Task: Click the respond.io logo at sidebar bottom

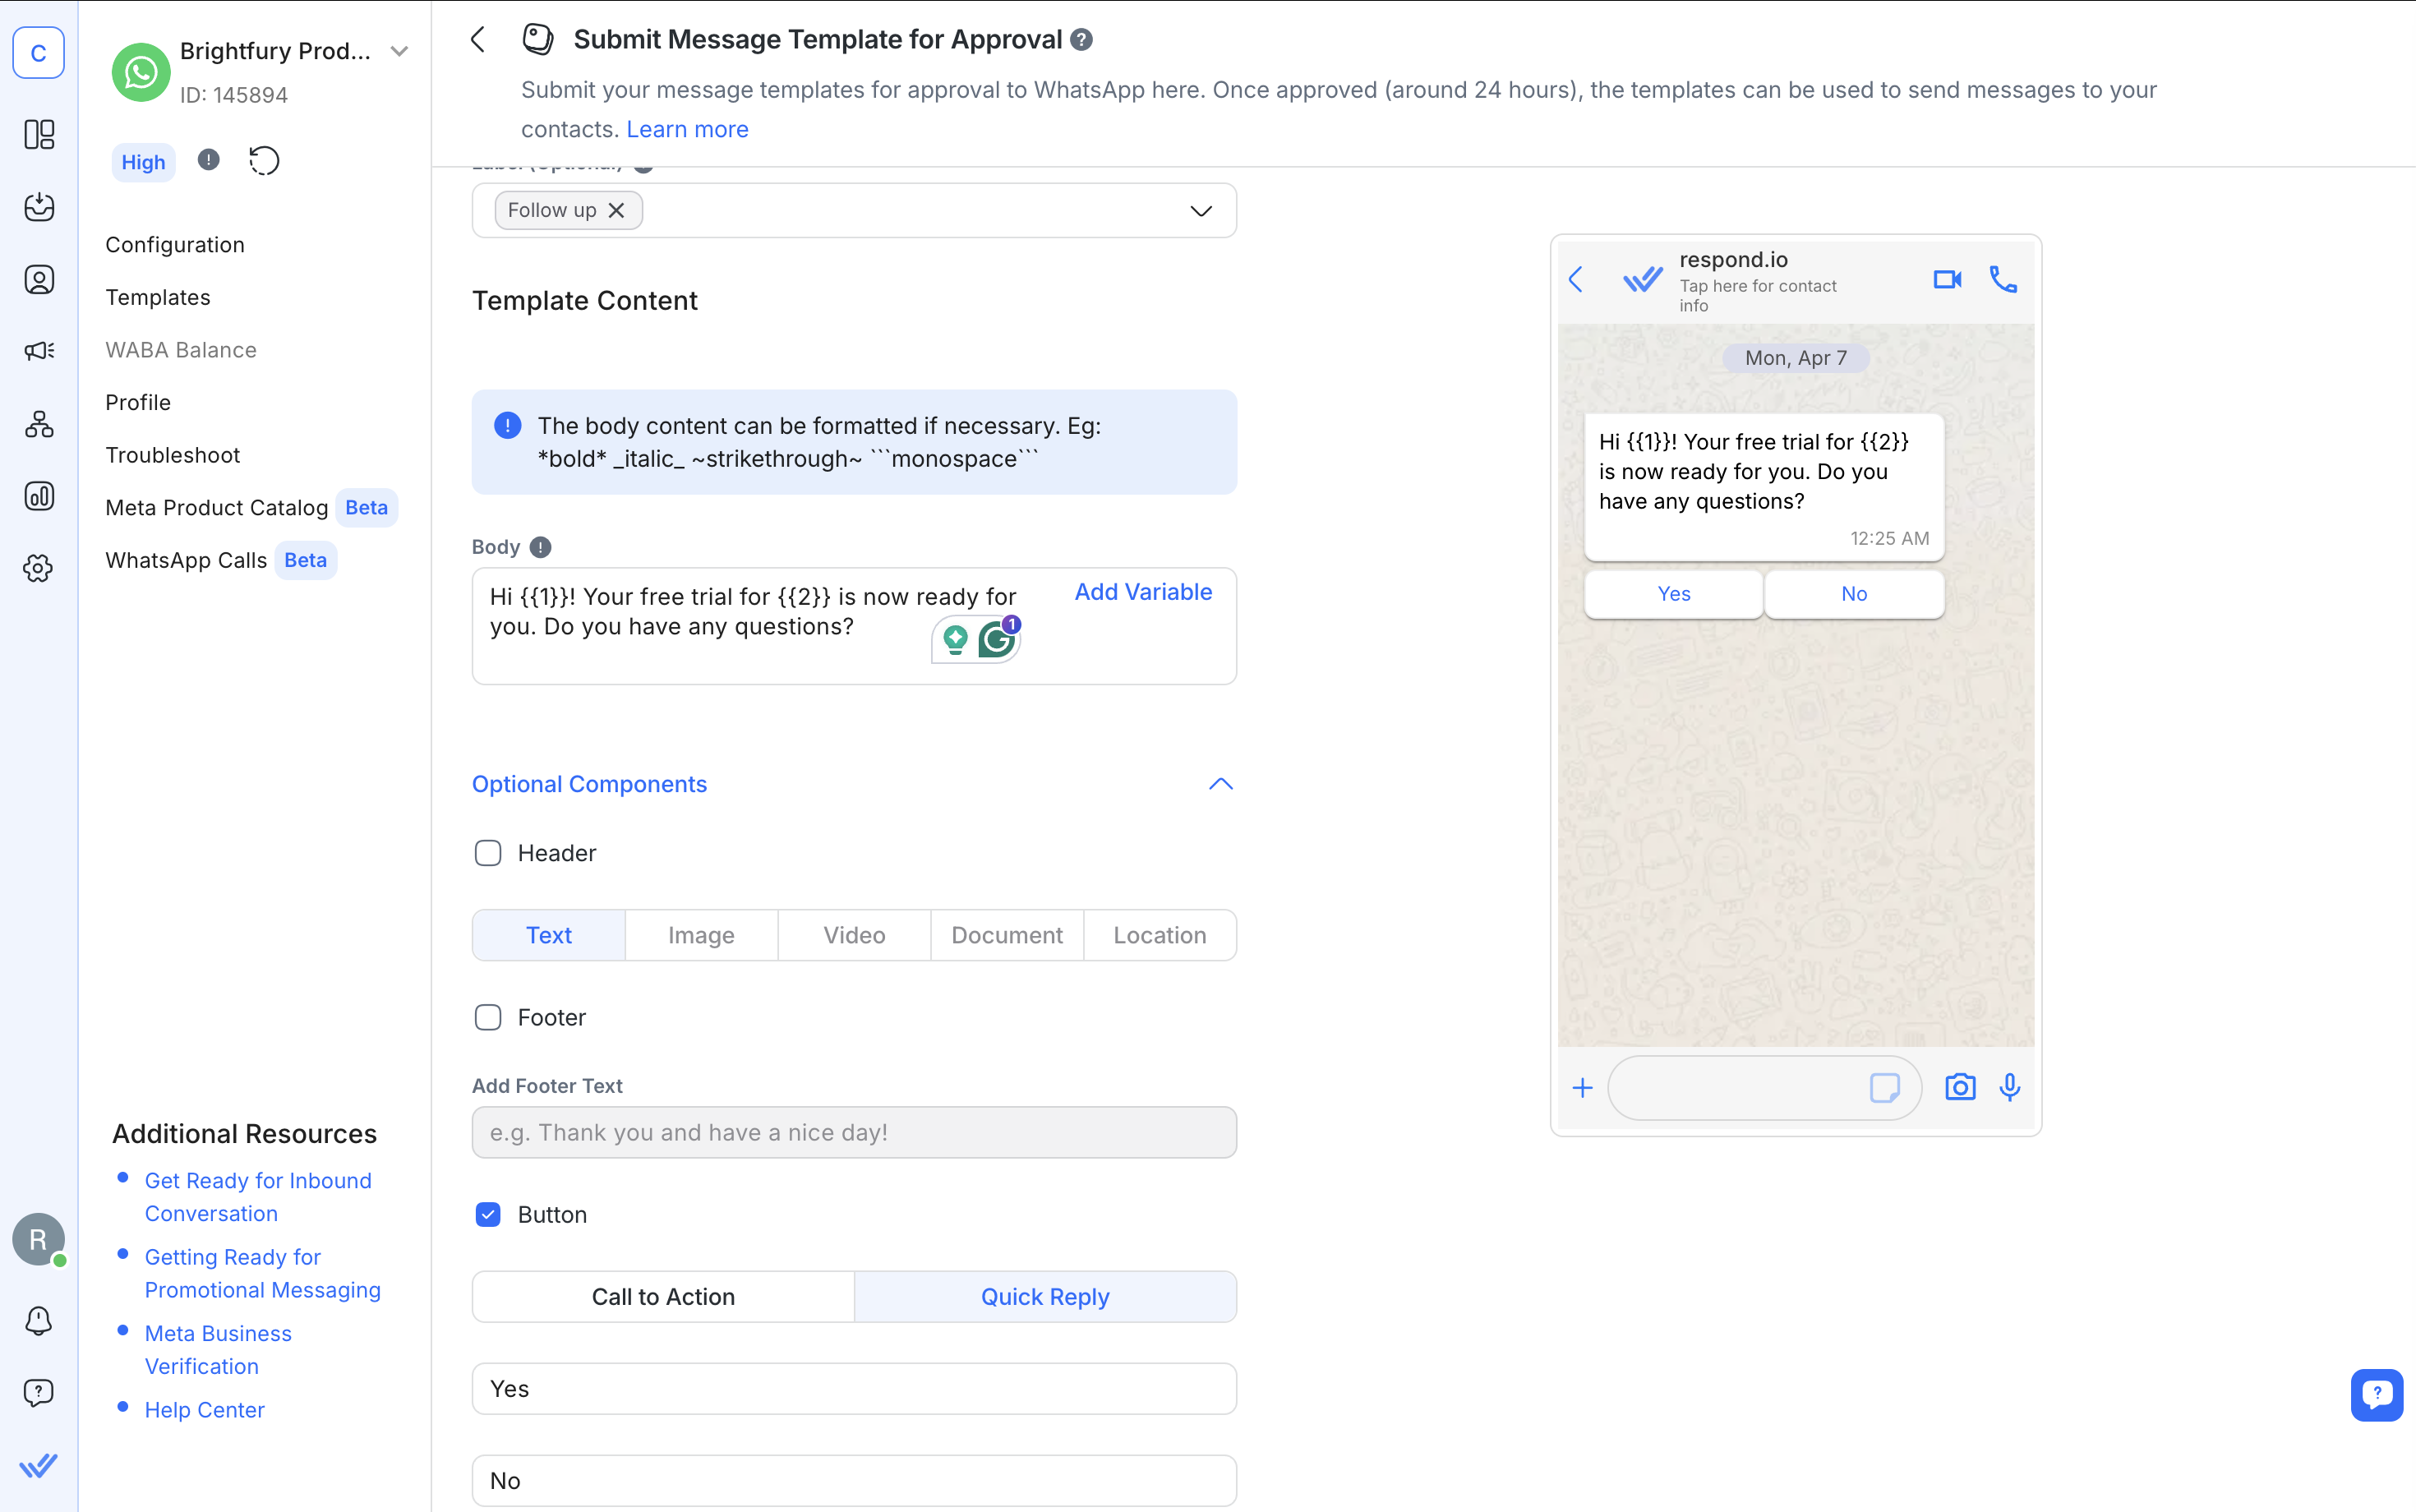Action: [39, 1466]
